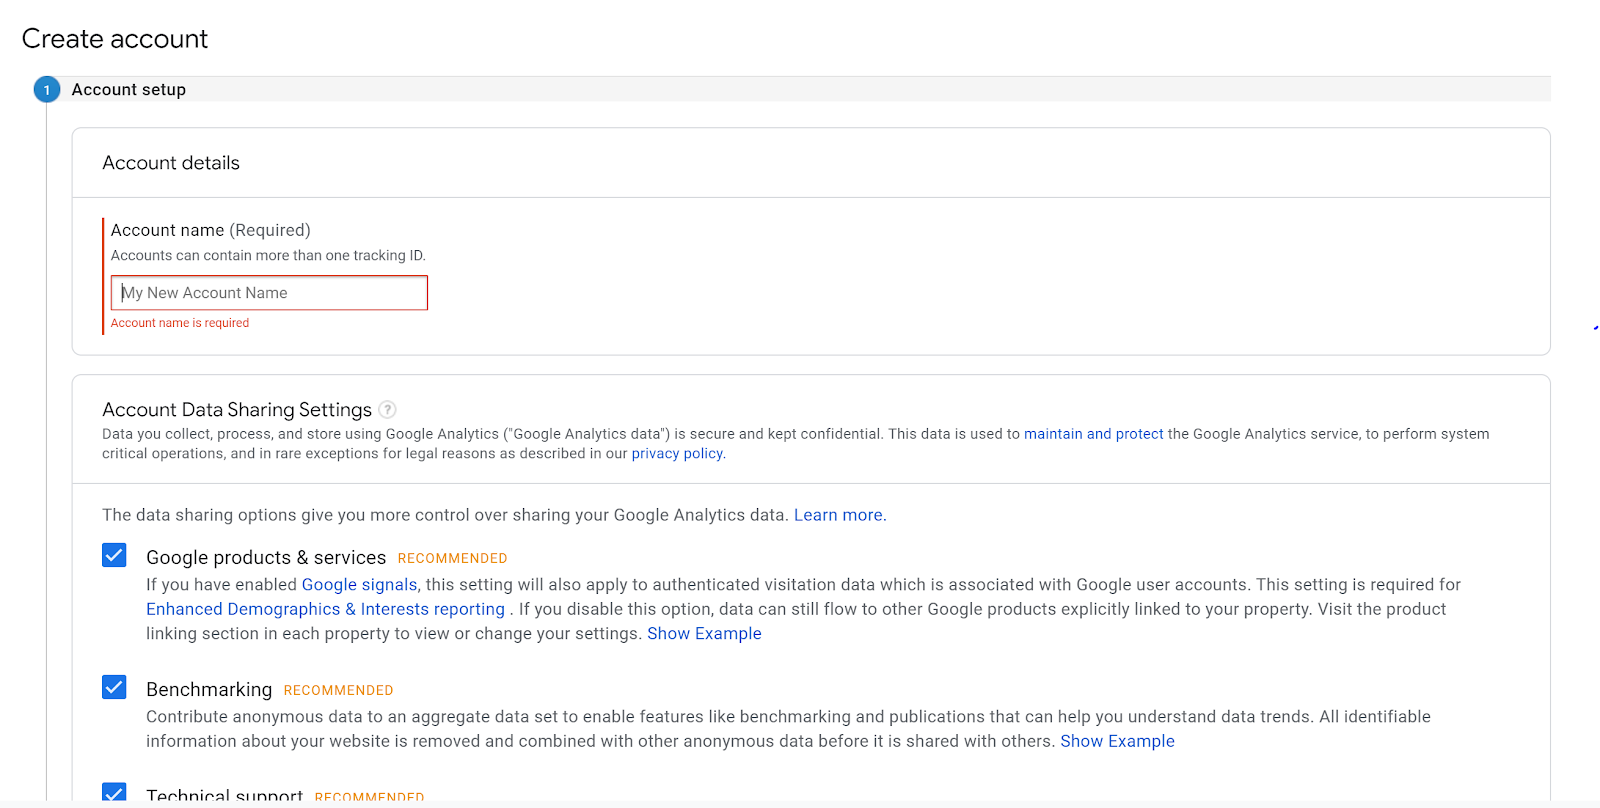
Task: Show Example for Benchmarking
Action: click(x=1117, y=741)
